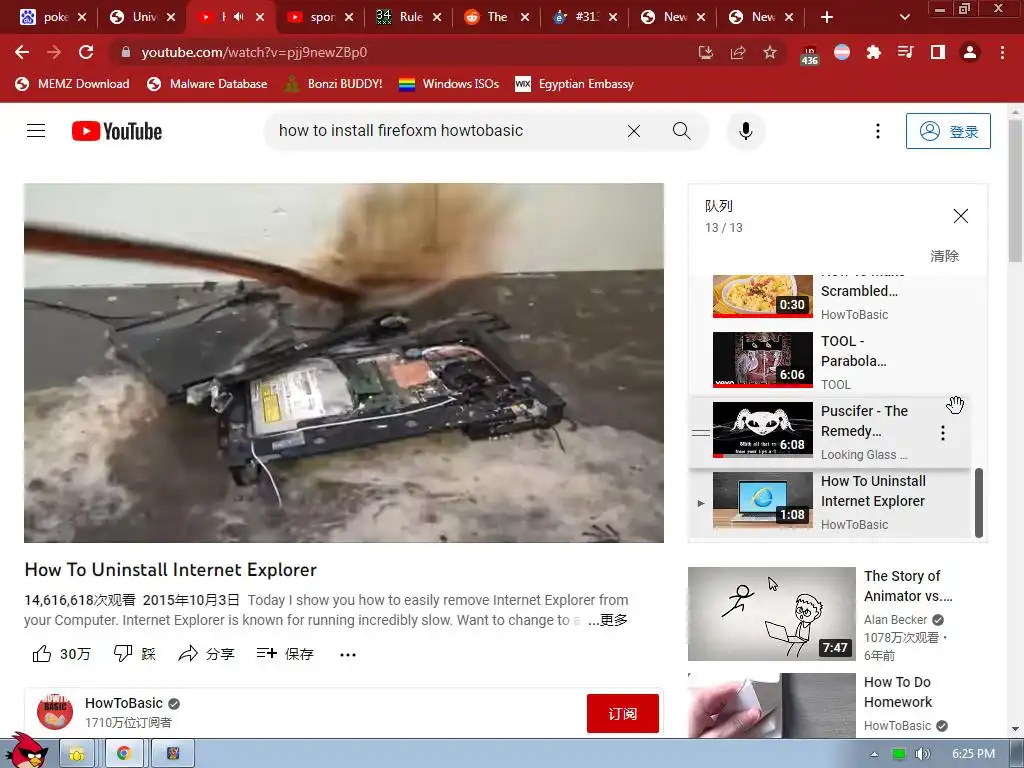This screenshot has width=1024, height=768.
Task: Open the Malware Database bookmark
Action: pyautogui.click(x=207, y=84)
